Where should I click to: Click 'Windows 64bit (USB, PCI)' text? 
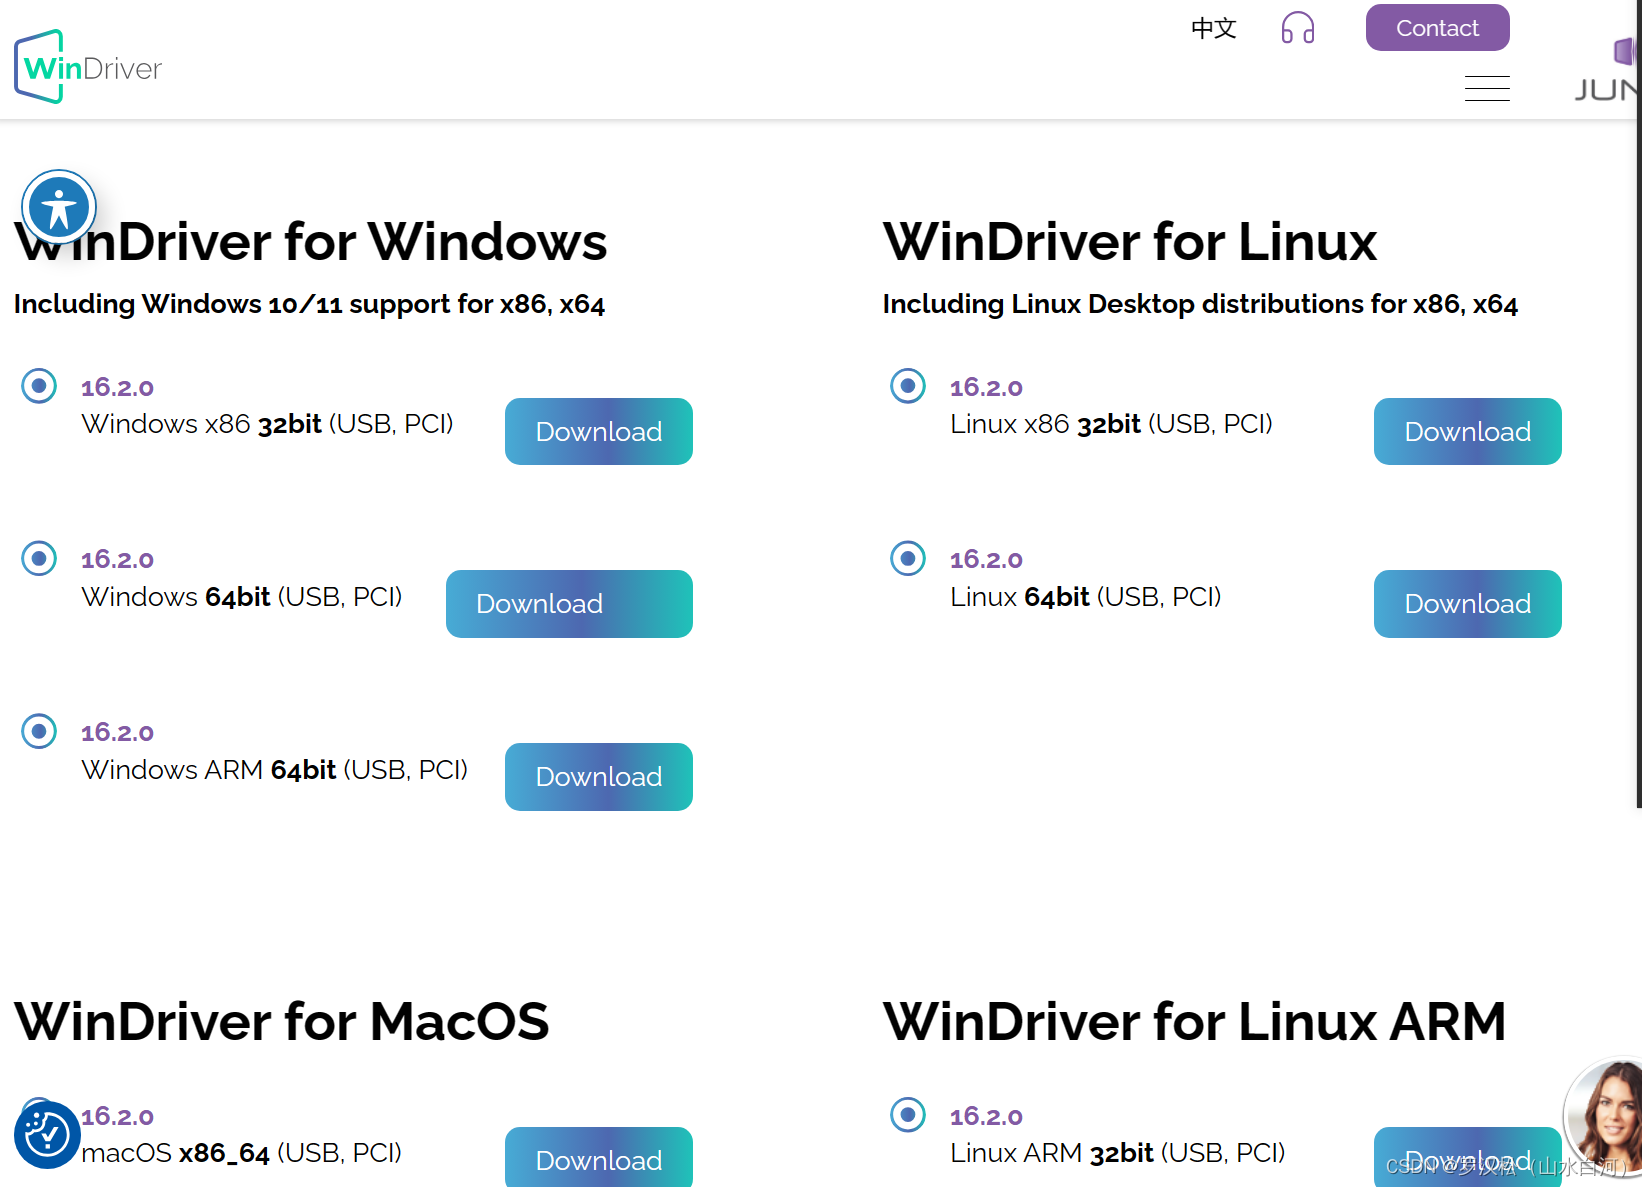click(241, 597)
